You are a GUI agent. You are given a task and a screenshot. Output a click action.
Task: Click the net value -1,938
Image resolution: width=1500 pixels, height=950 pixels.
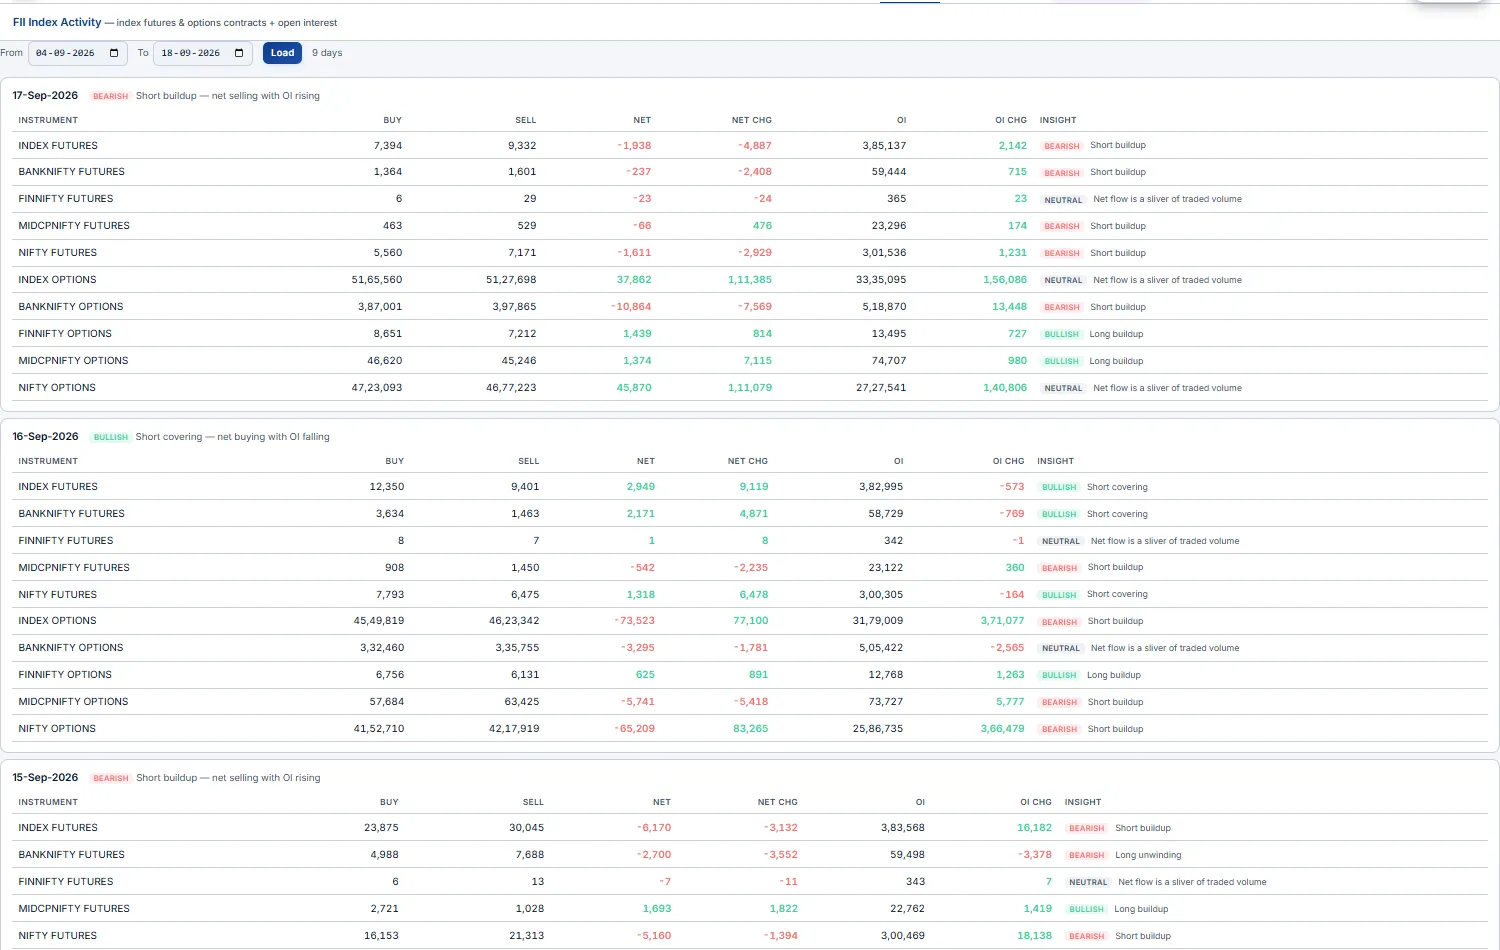[x=634, y=146]
